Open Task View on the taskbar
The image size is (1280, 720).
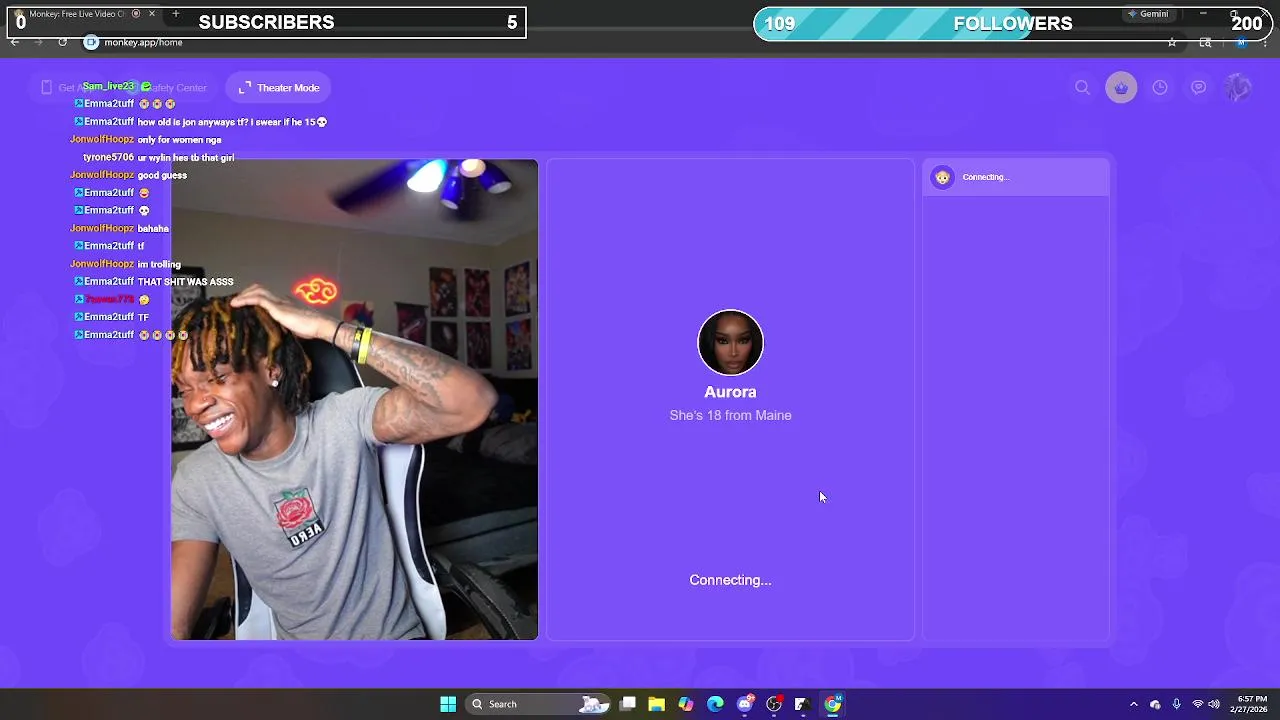coord(628,704)
